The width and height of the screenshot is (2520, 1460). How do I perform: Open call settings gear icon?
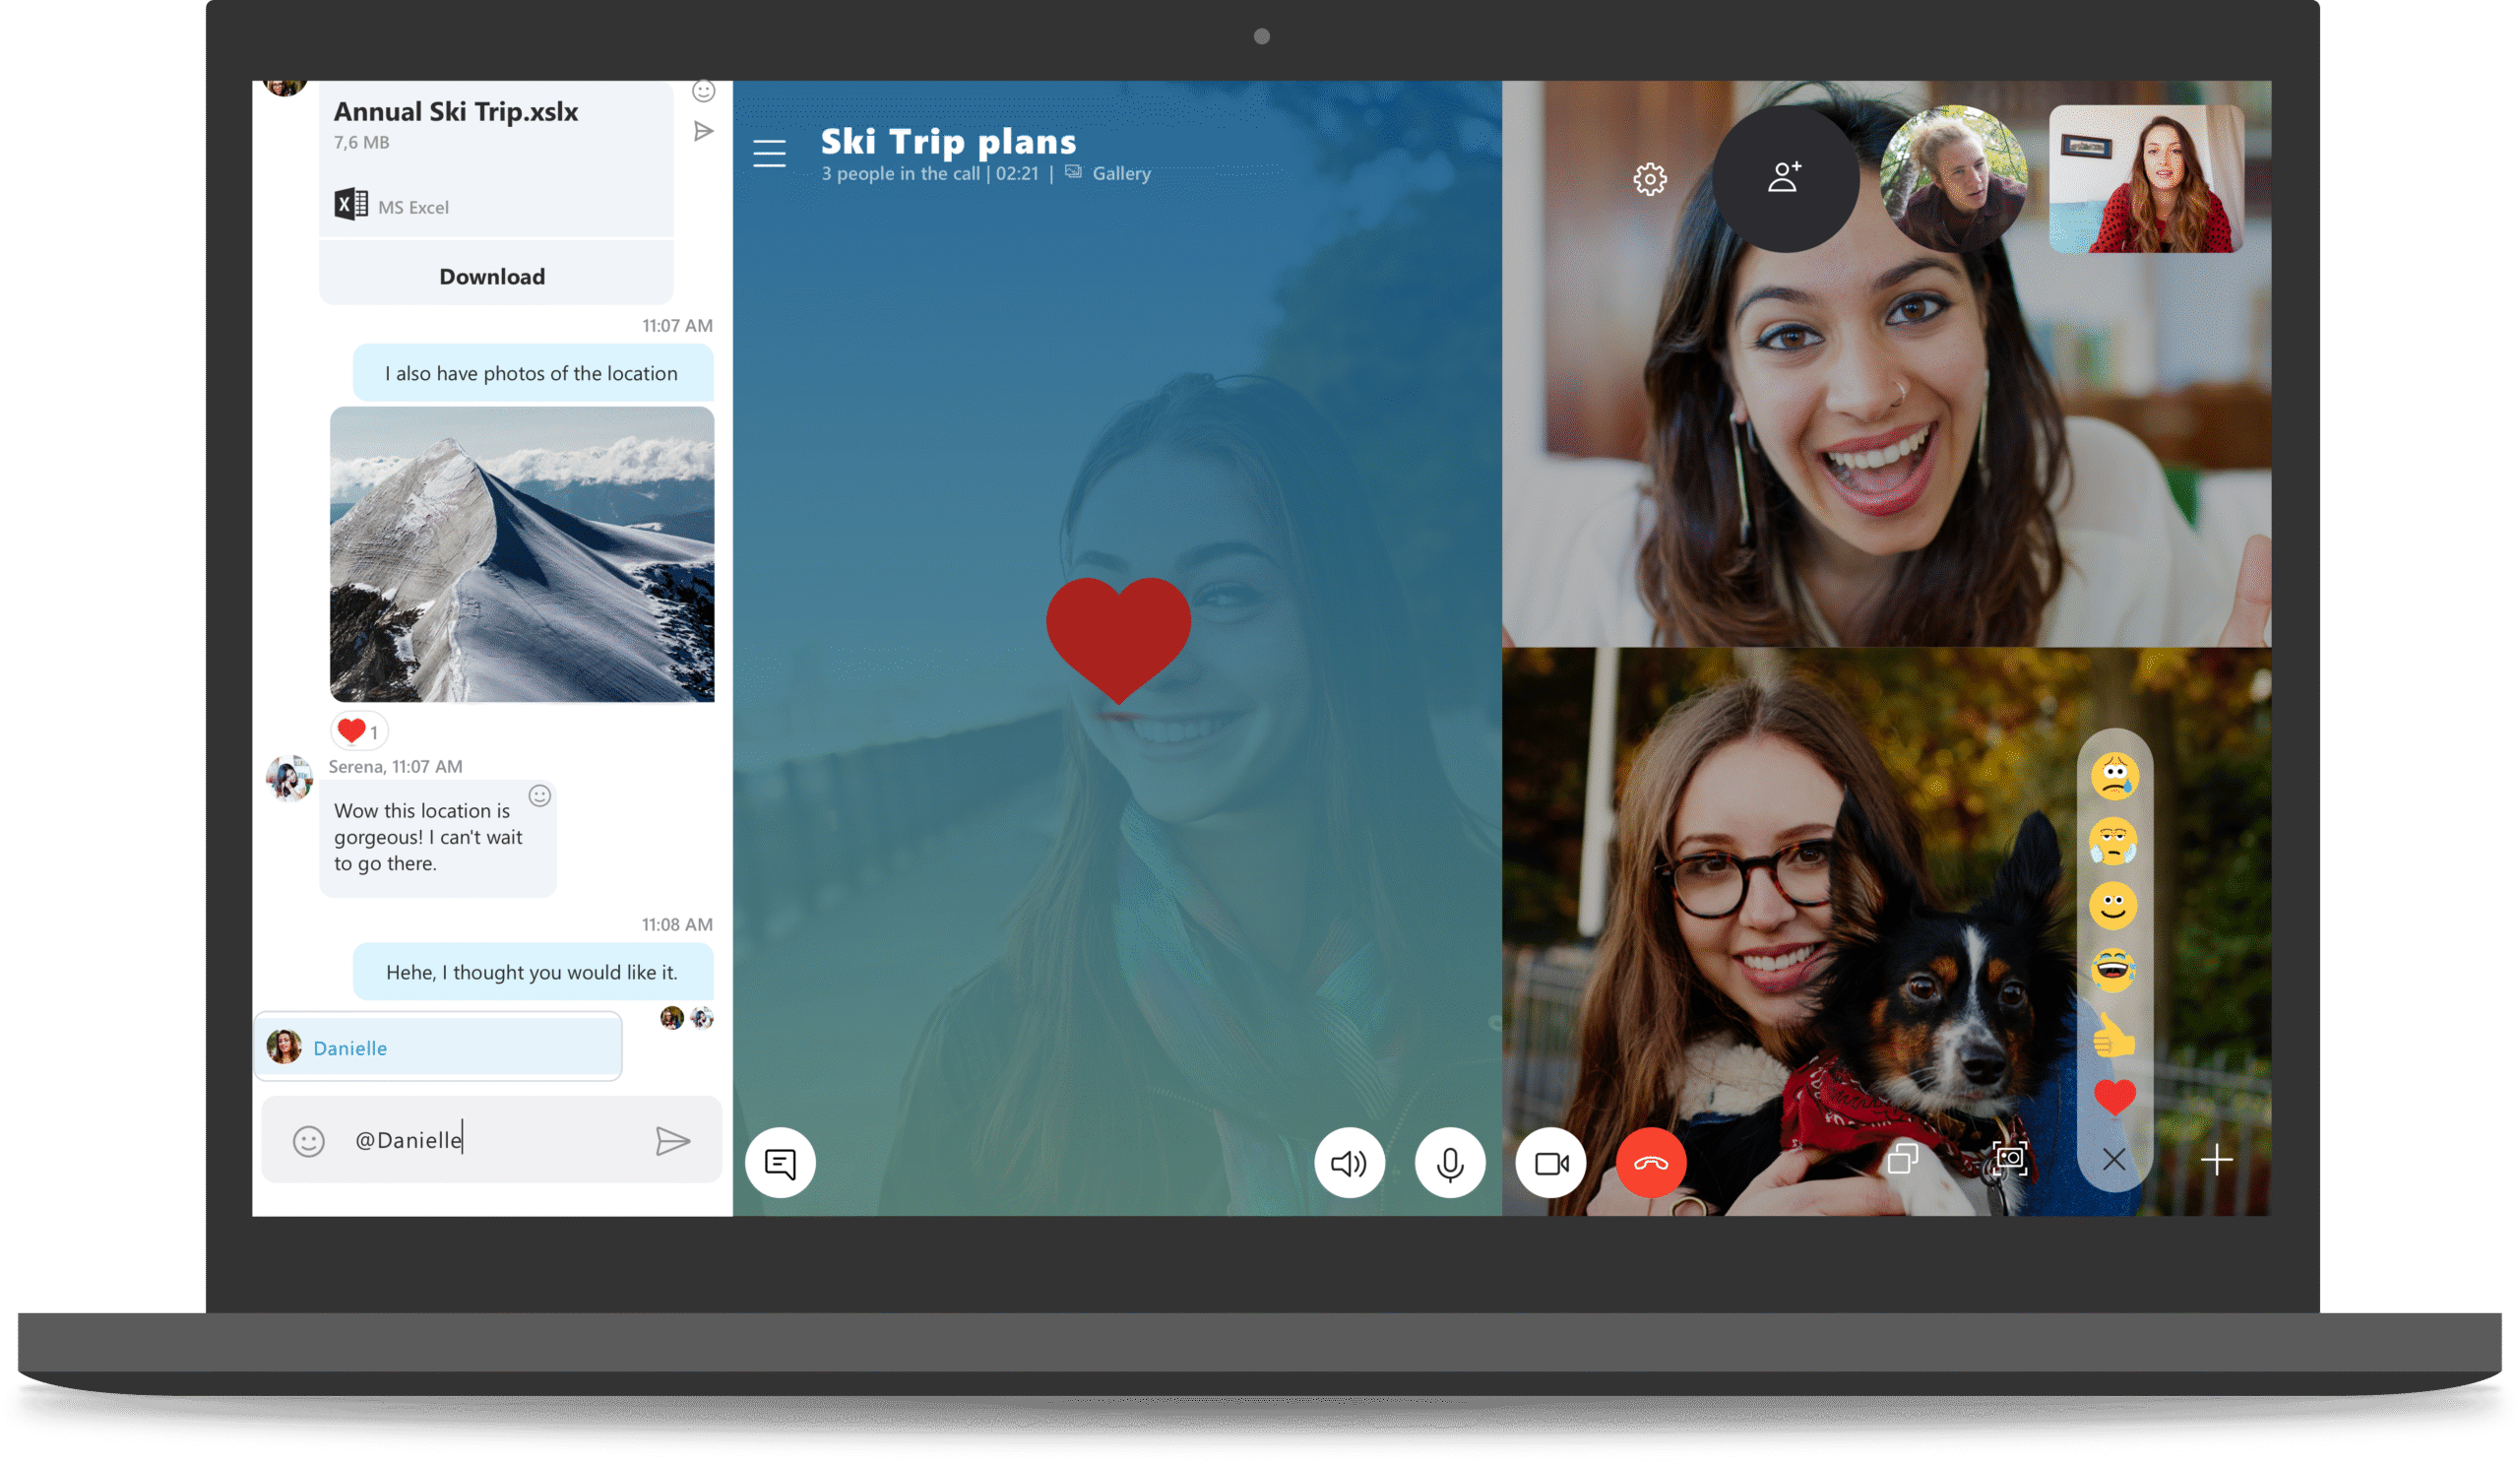coord(1650,179)
